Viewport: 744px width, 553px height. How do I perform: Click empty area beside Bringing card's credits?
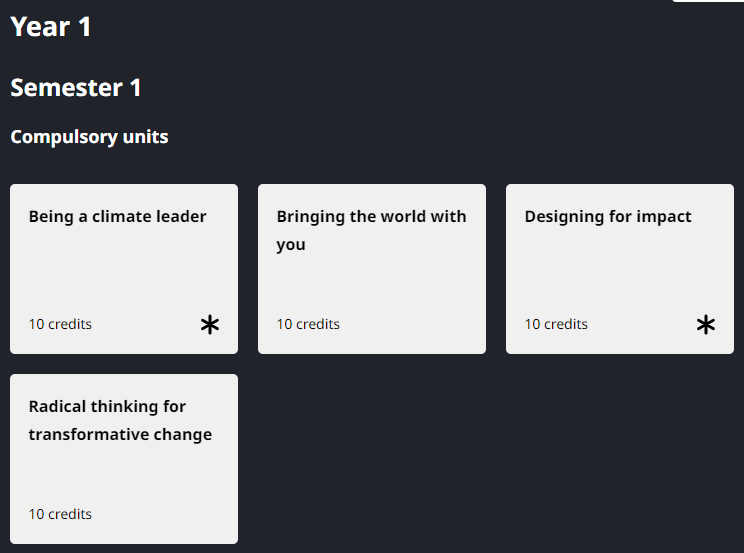(413, 324)
